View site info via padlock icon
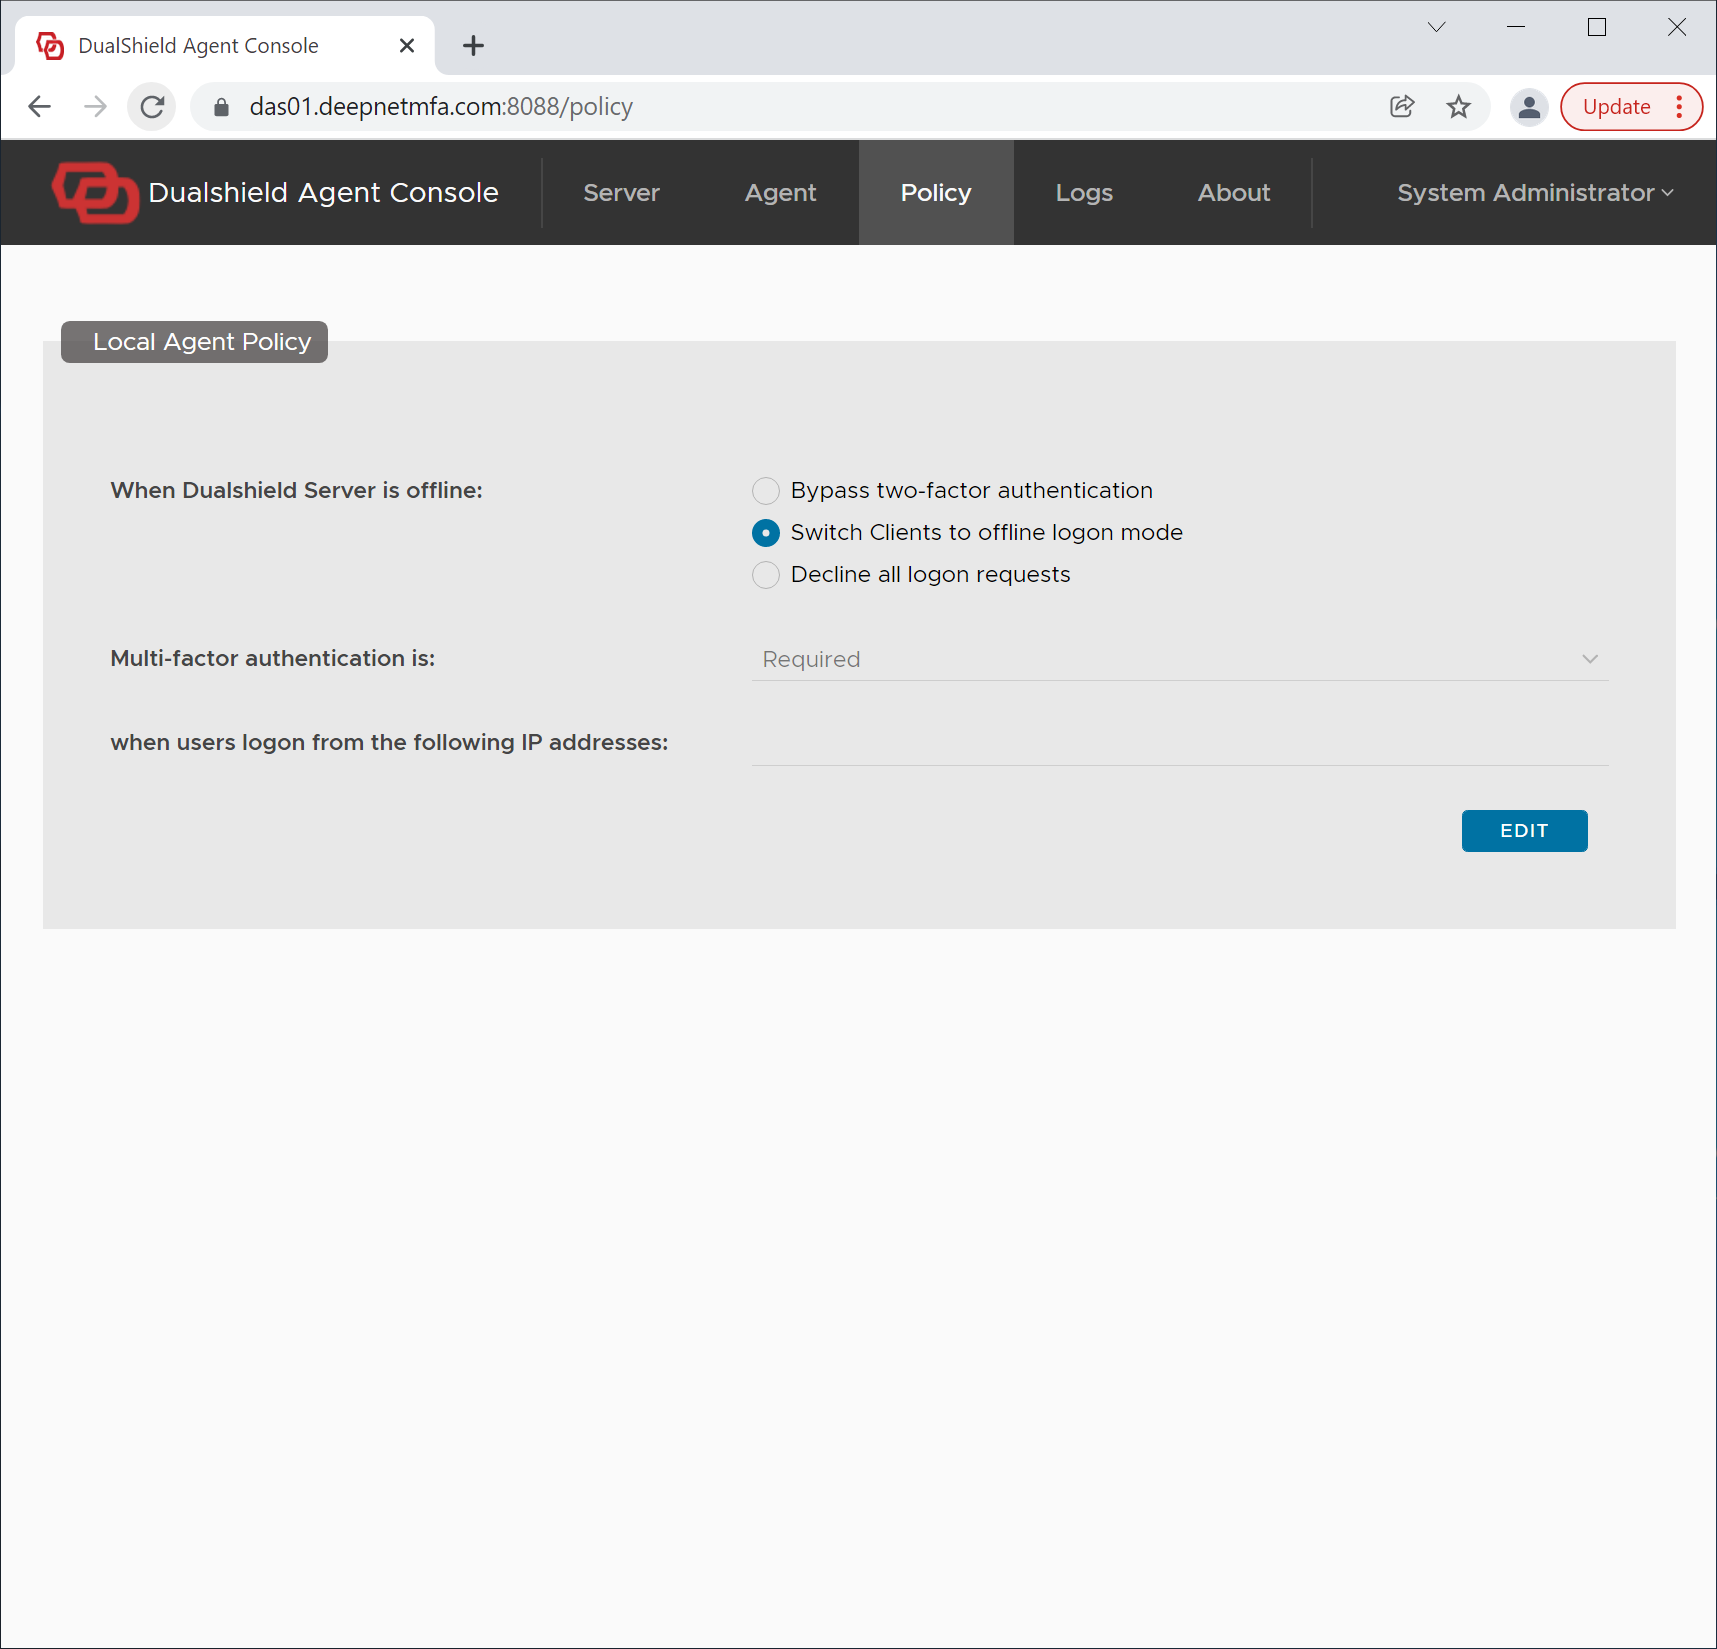1717x1649 pixels. coord(222,107)
